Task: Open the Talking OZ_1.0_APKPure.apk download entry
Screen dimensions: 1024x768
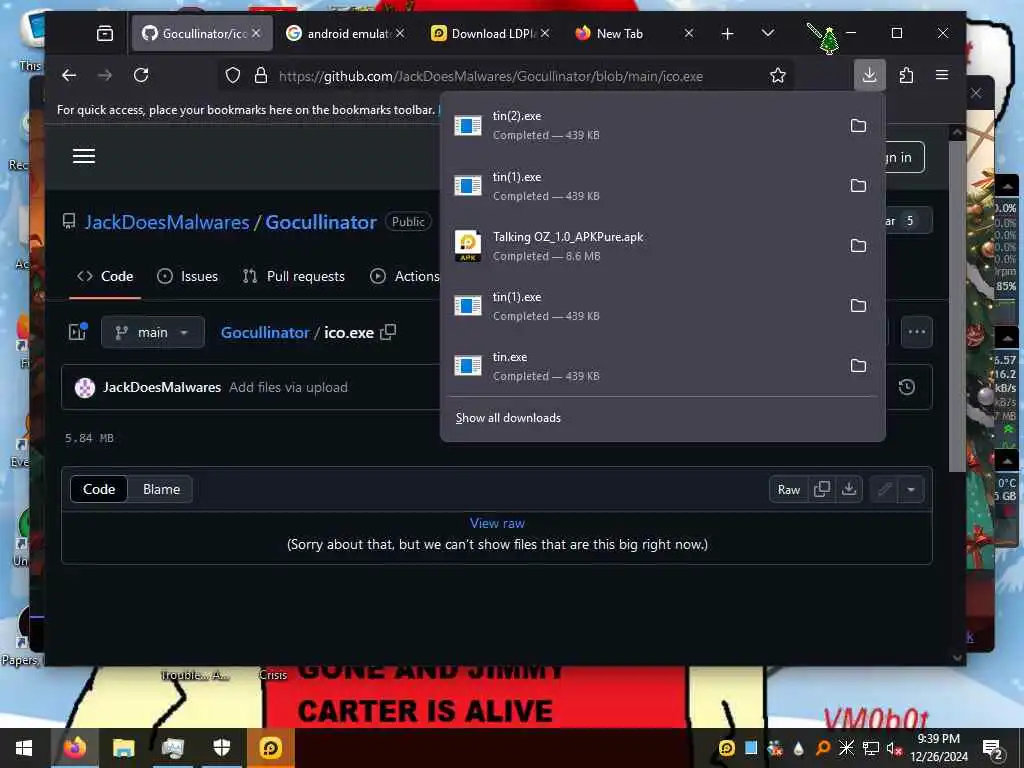Action: pyautogui.click(x=643, y=246)
